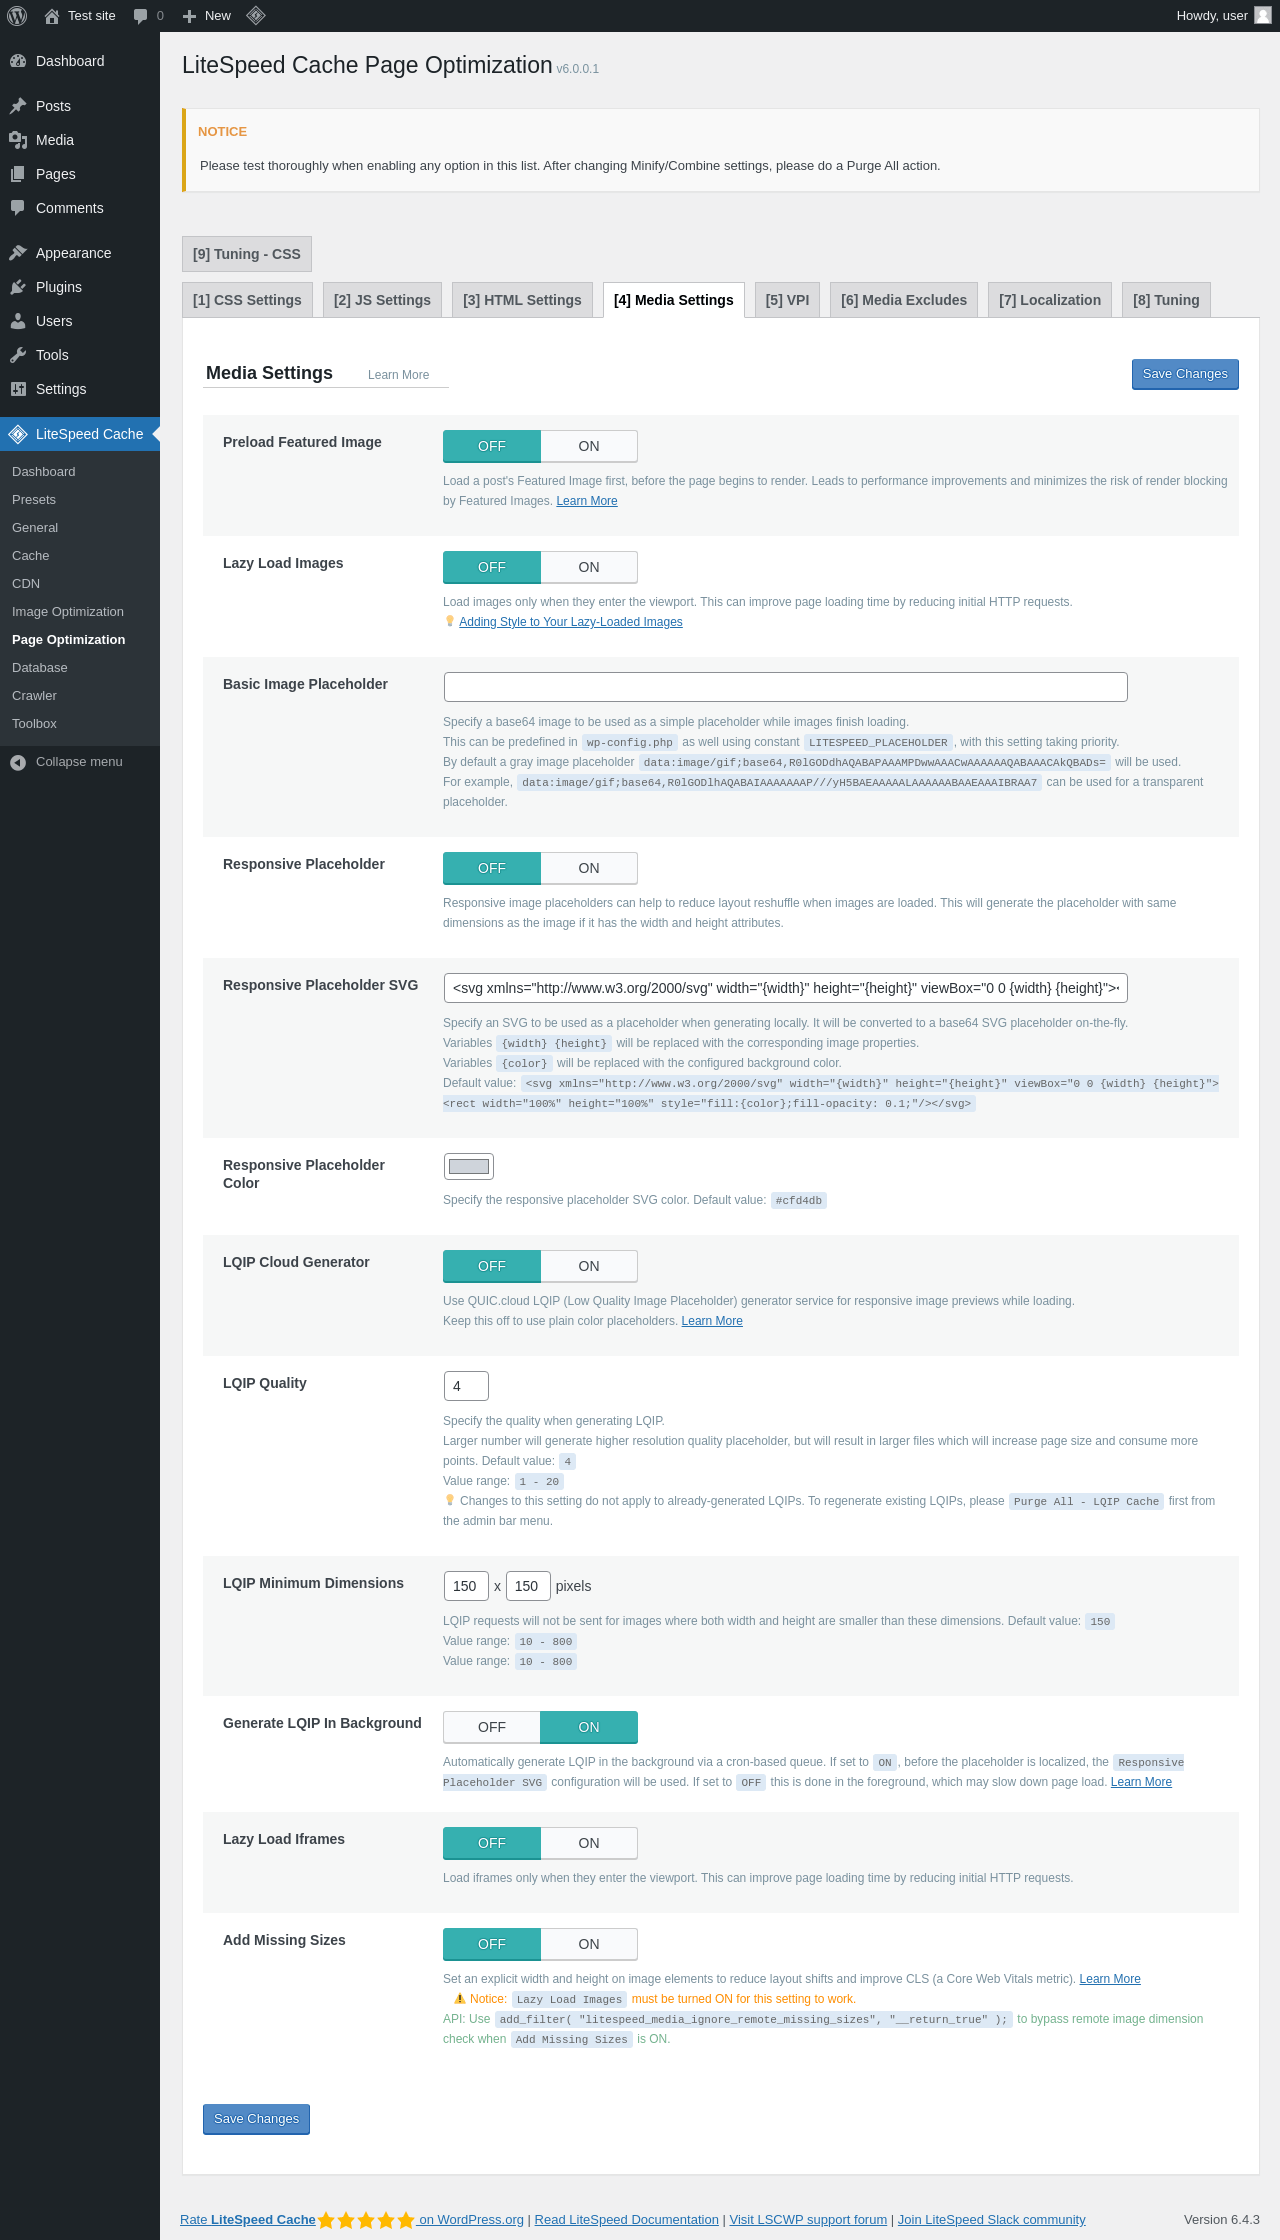Screen dimensions: 1280x2240
Task: Open the Localization tab
Action: point(1050,300)
